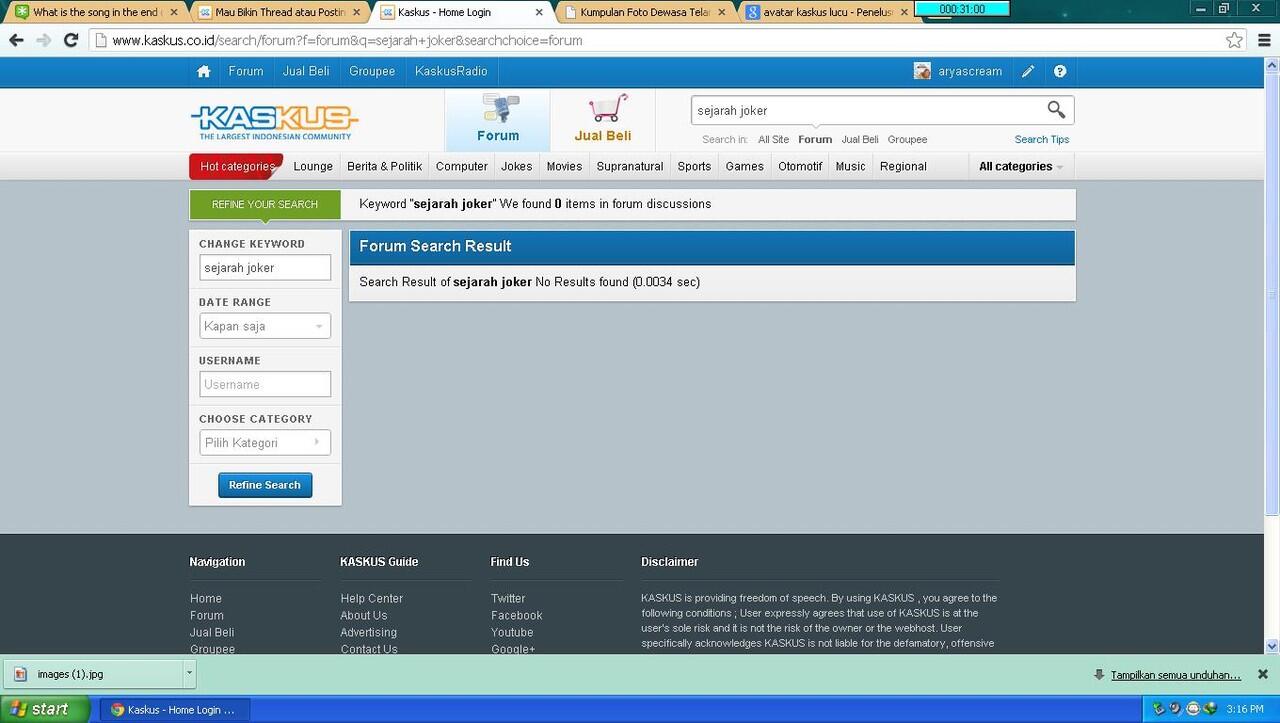The height and width of the screenshot is (723, 1280).
Task: Close the downloads bar
Action: click(1263, 675)
